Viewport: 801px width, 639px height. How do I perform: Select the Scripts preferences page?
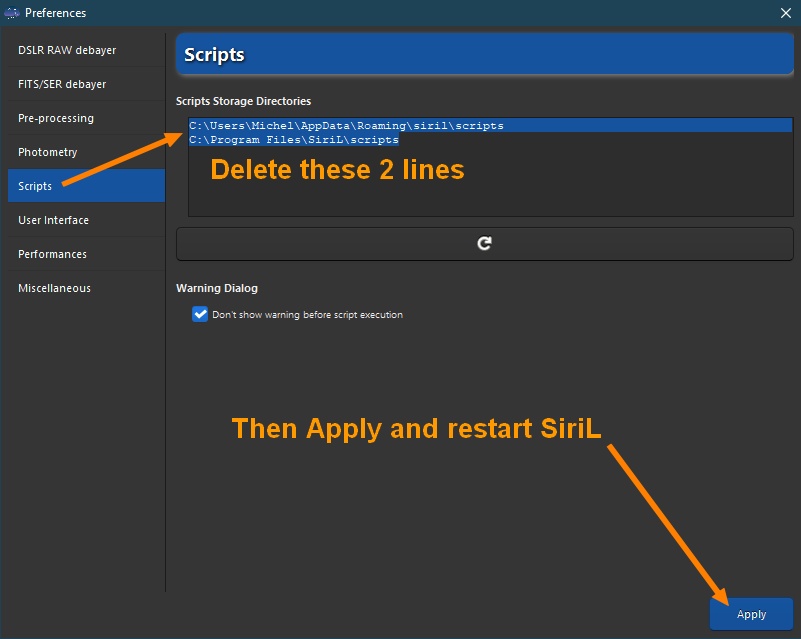pyautogui.click(x=86, y=186)
